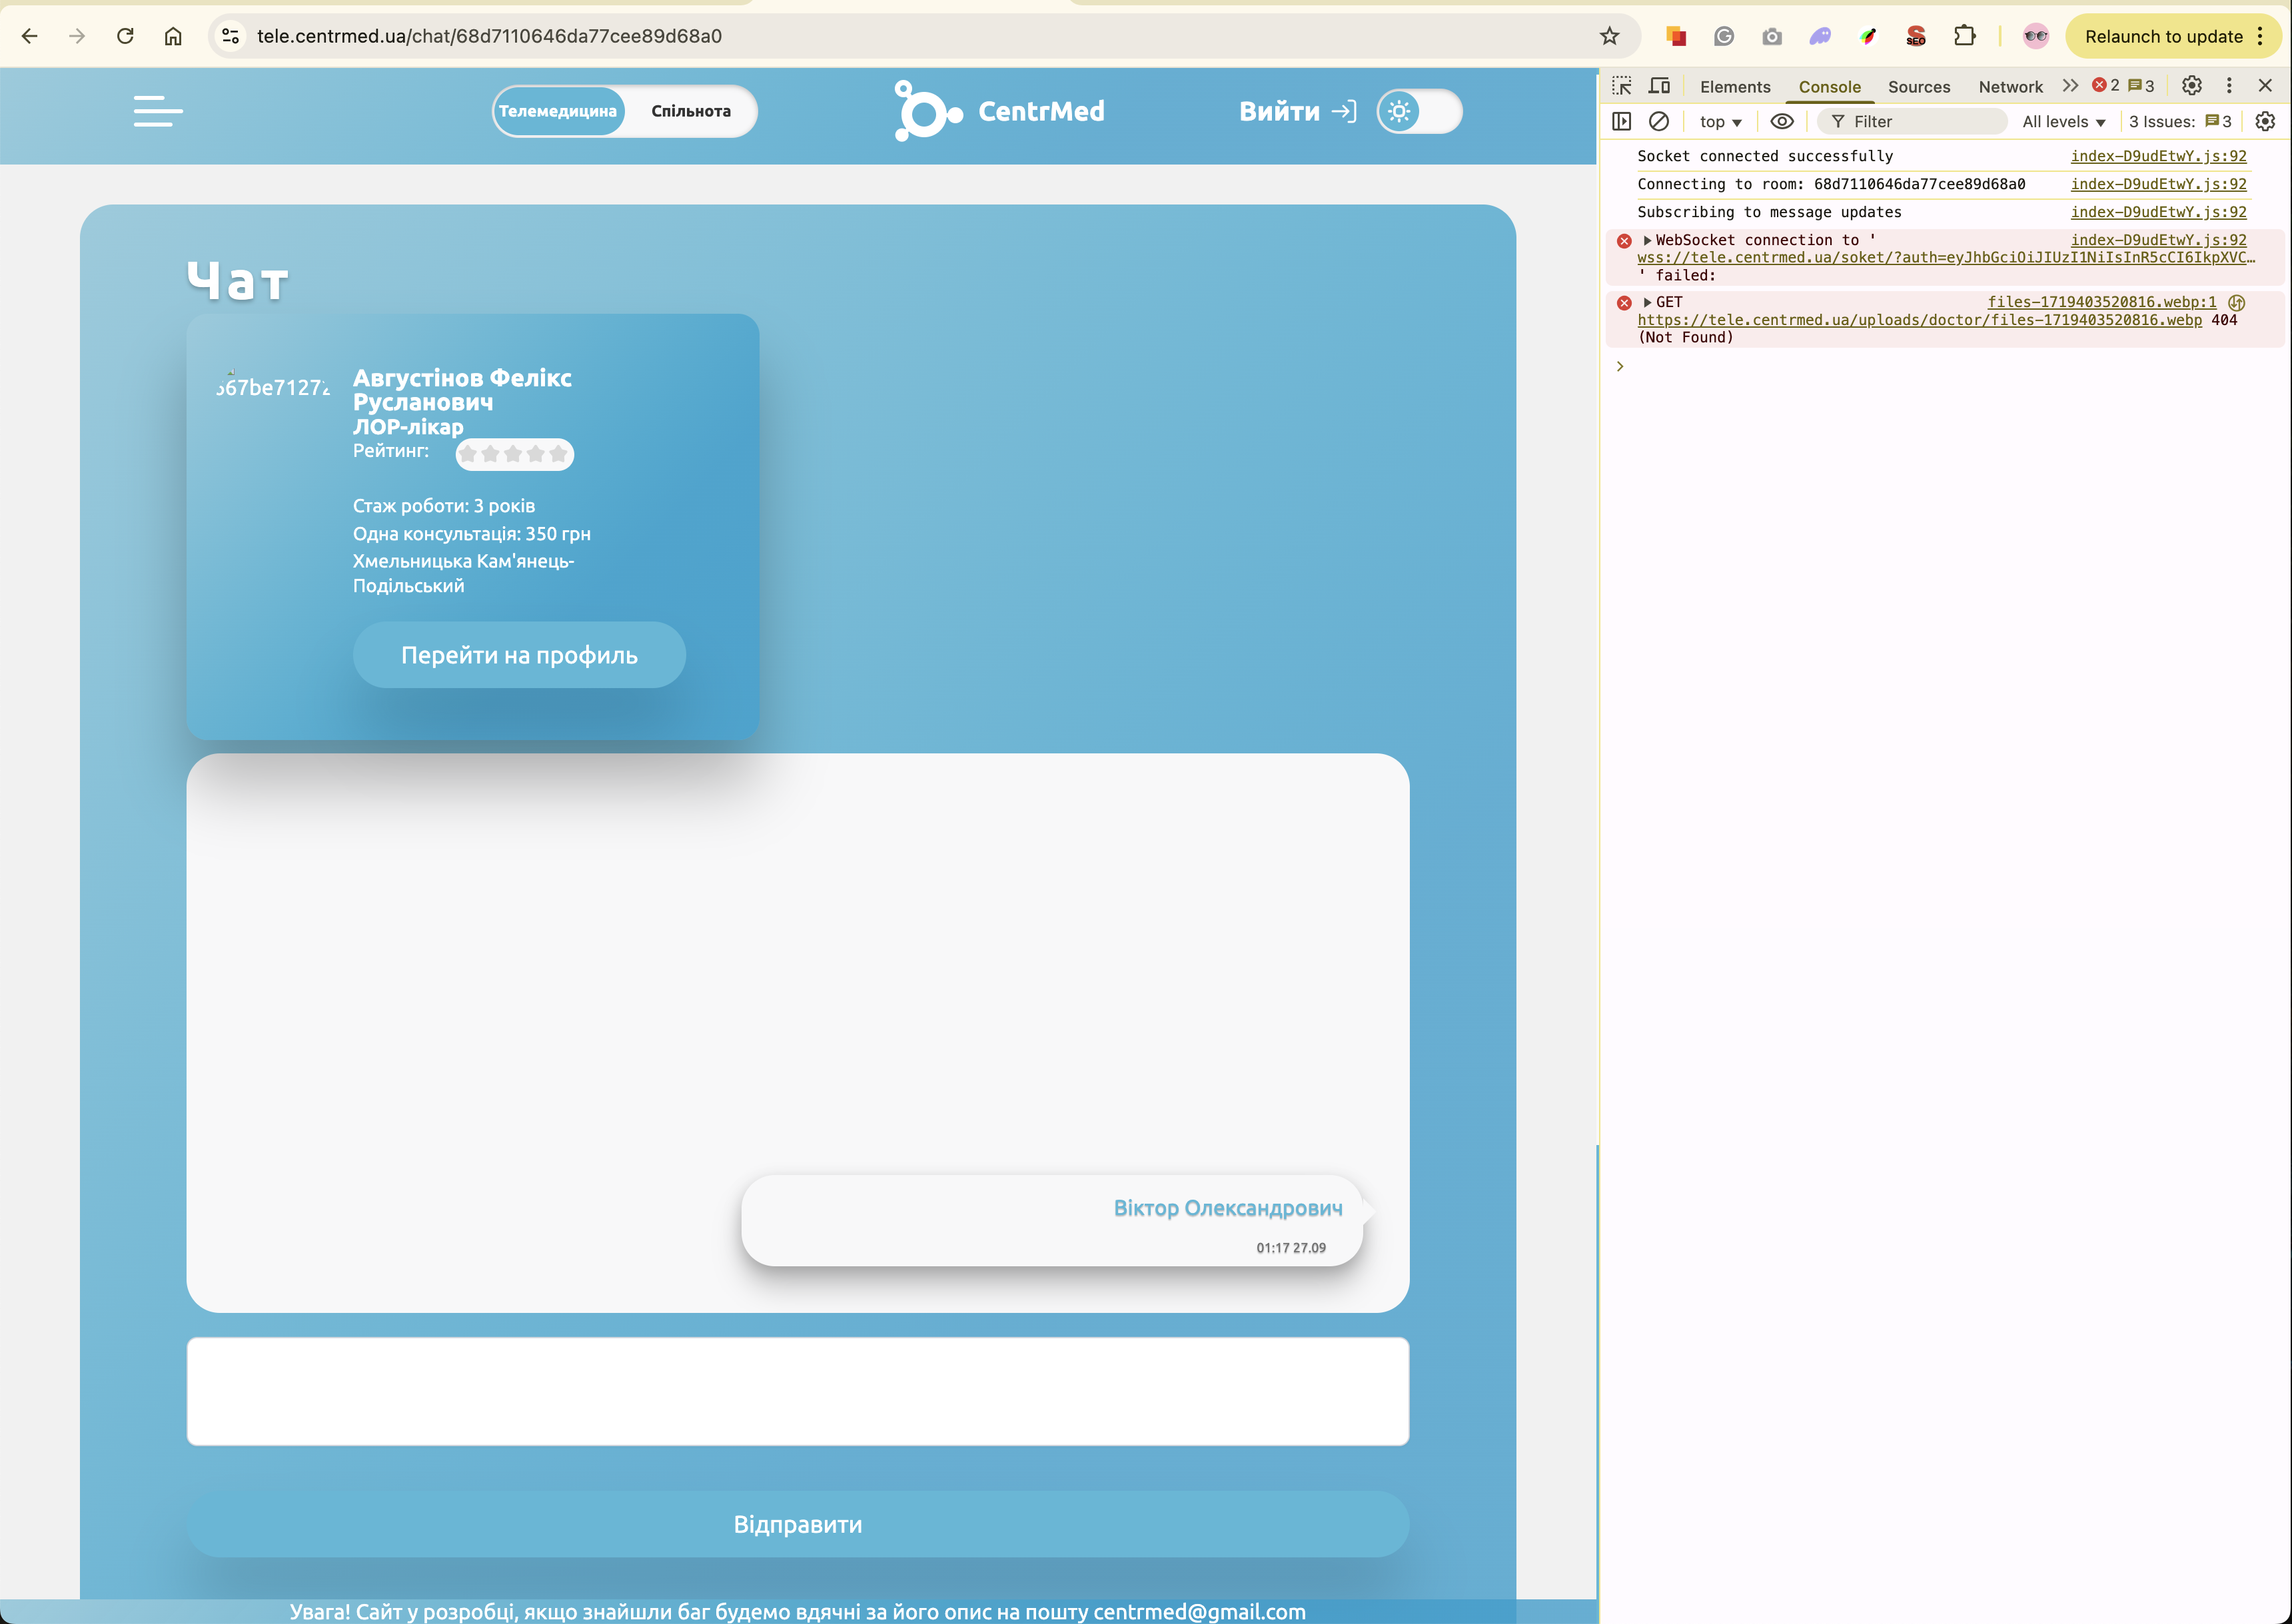This screenshot has height=1624, width=2292.
Task: Switch to the Спільнота mode
Action: click(690, 111)
